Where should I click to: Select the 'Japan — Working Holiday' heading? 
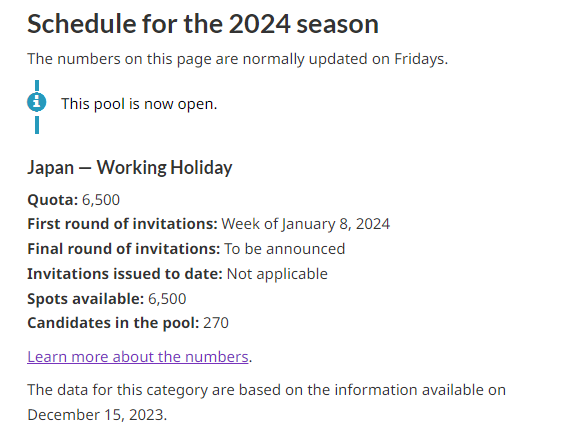pos(130,168)
